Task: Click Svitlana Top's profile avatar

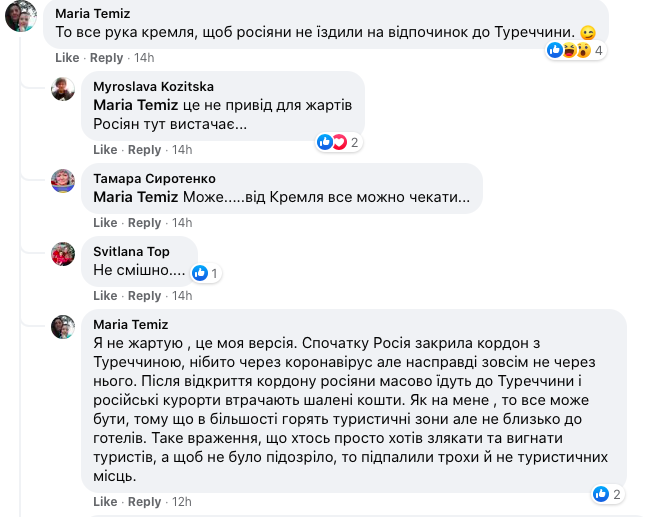Action: [63, 253]
